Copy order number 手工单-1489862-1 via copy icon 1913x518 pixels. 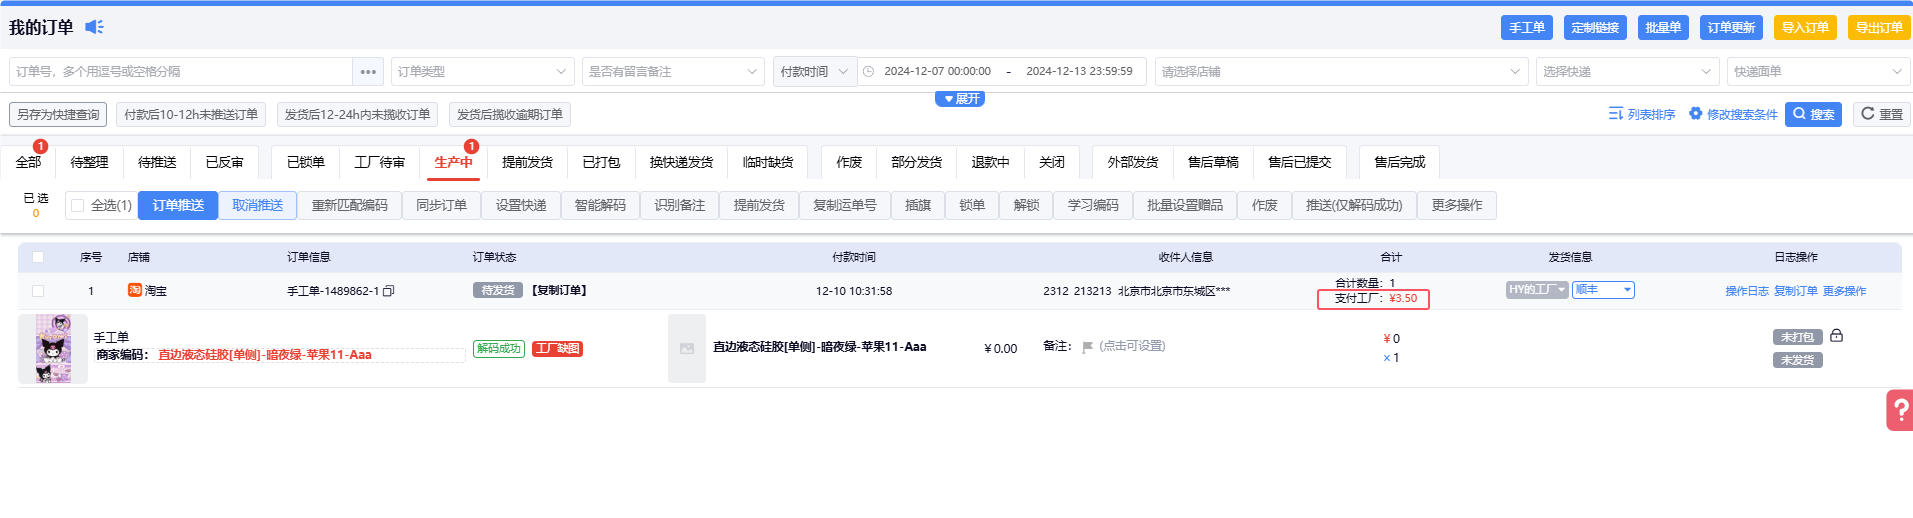[x=389, y=291]
